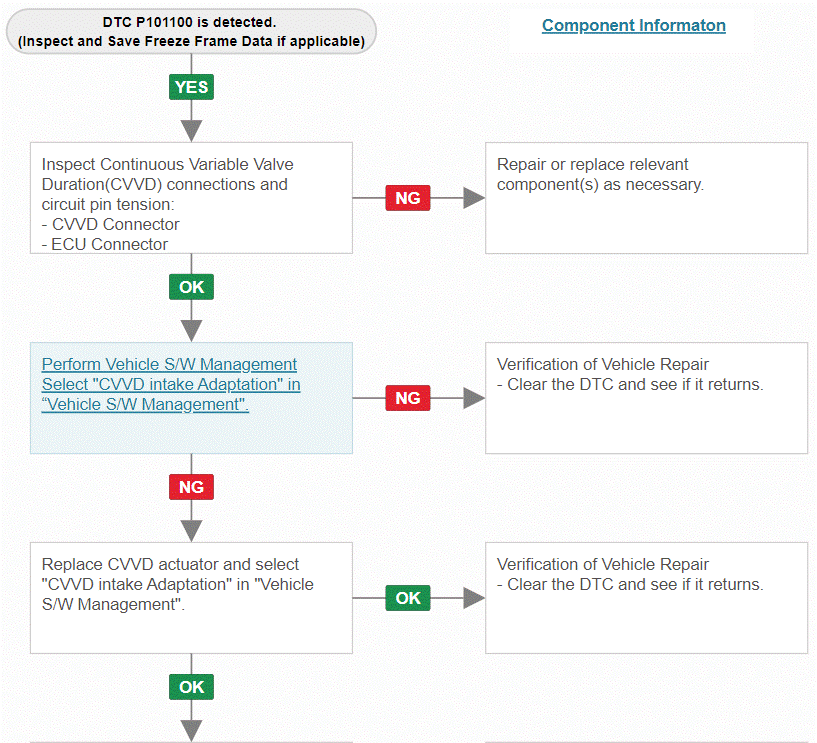Viewport: 817px width, 743px height.
Task: Select Inspect Continuous Variable Valve Duration box
Action: (x=191, y=198)
